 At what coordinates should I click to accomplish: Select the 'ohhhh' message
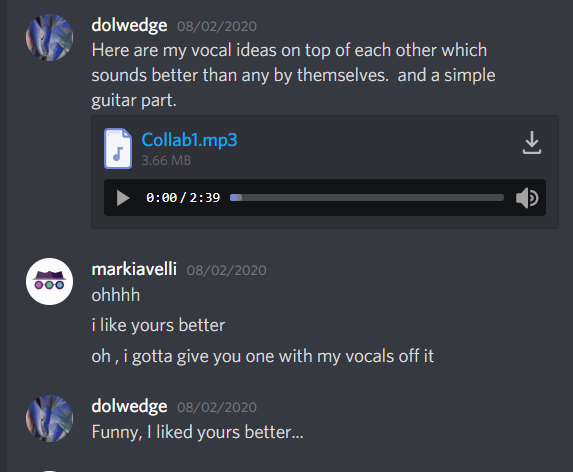point(116,295)
